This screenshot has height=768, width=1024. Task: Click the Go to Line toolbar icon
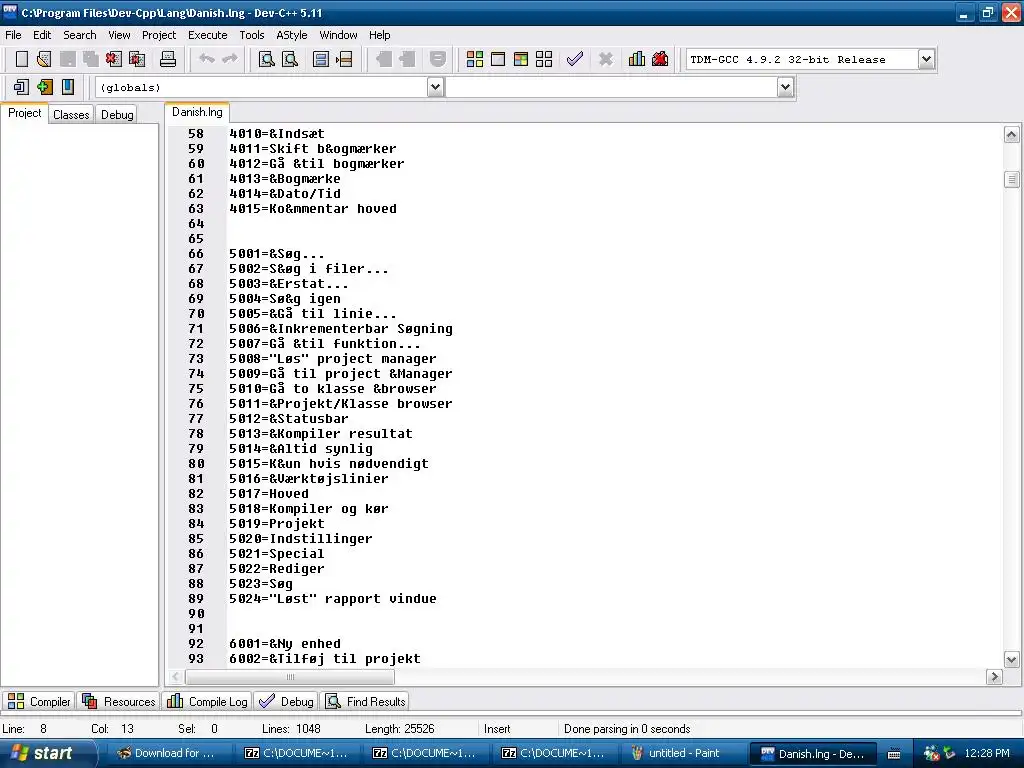point(344,59)
